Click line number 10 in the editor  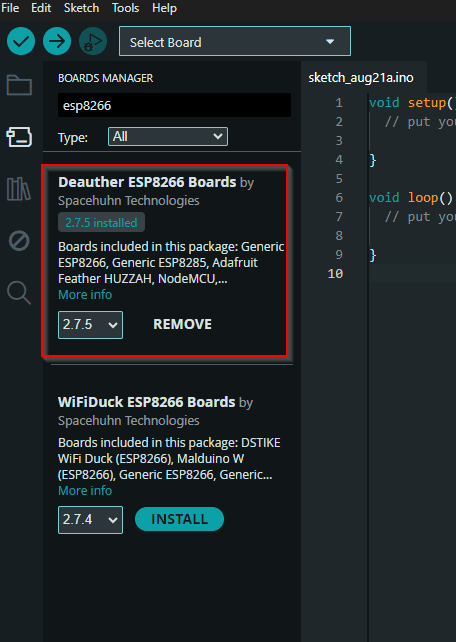335,274
